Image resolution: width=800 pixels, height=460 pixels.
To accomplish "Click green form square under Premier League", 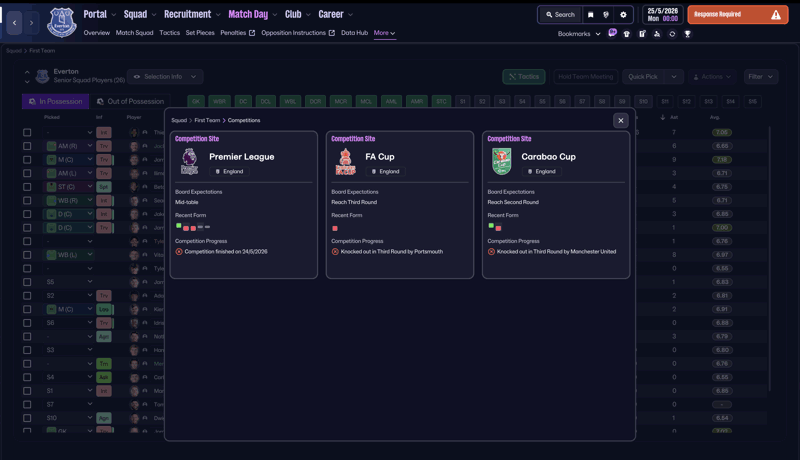I will 179,225.
